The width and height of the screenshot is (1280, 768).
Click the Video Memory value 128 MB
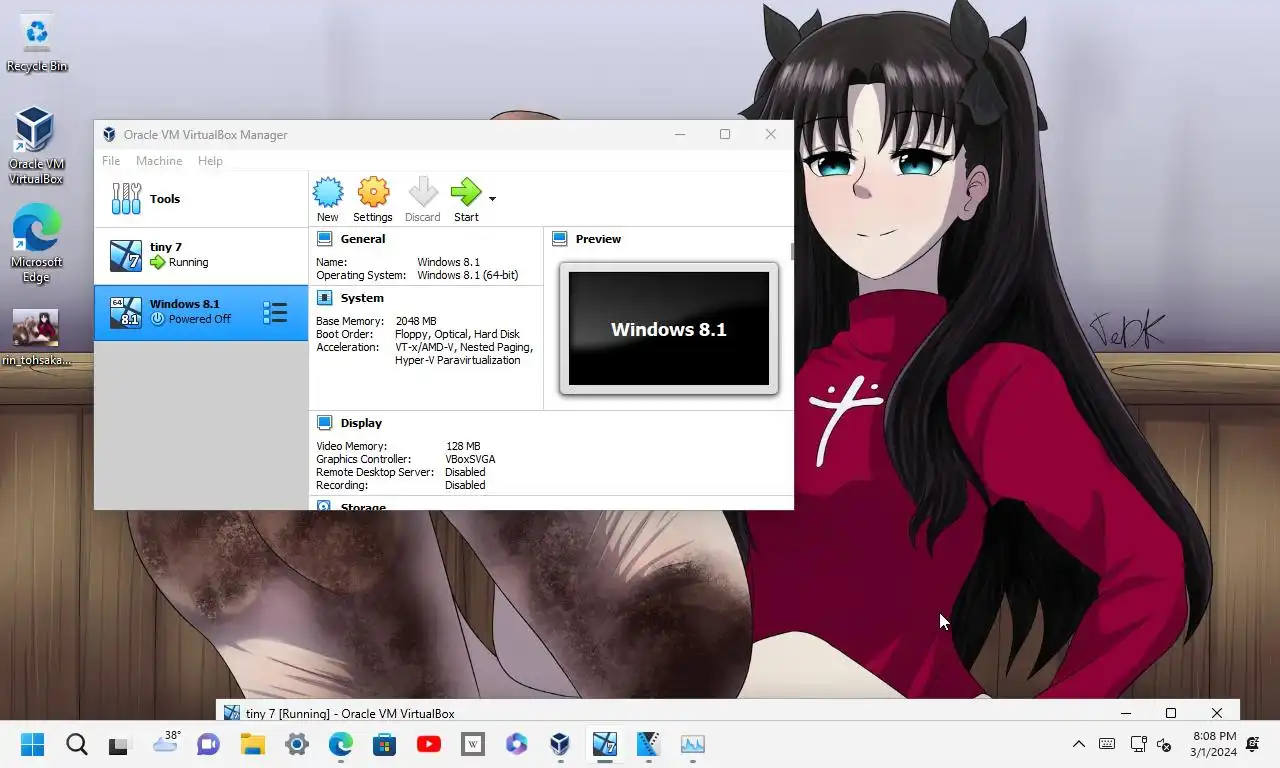click(462, 446)
